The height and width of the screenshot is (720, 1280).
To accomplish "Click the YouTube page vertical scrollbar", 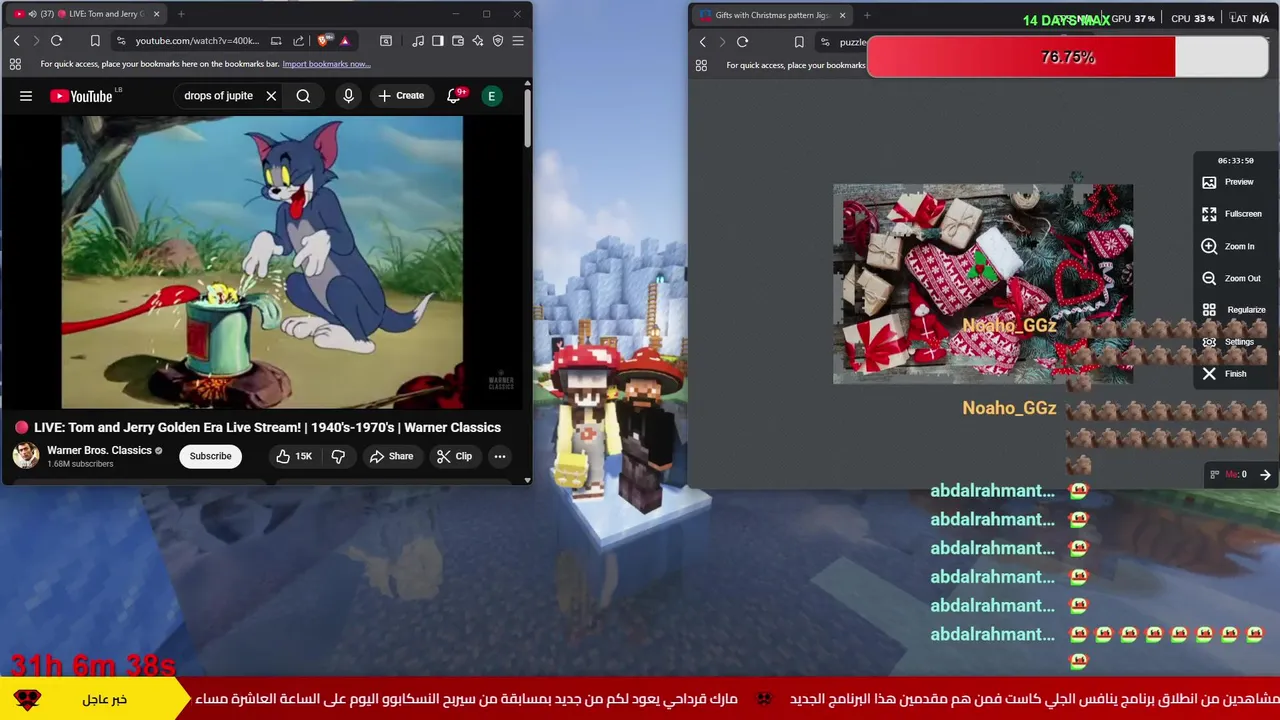I will click(x=528, y=120).
